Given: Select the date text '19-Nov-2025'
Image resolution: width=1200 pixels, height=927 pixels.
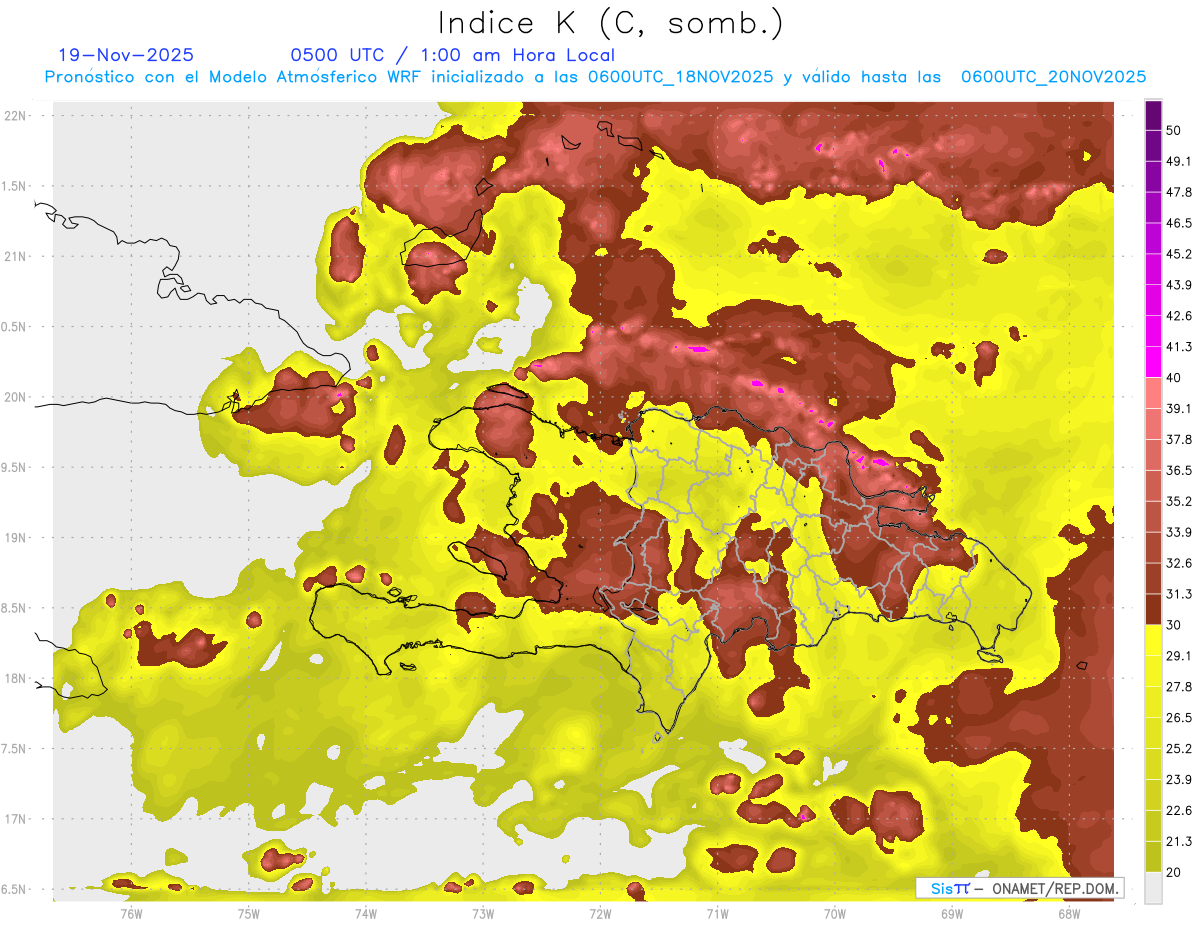Looking at the screenshot, I should (126, 55).
